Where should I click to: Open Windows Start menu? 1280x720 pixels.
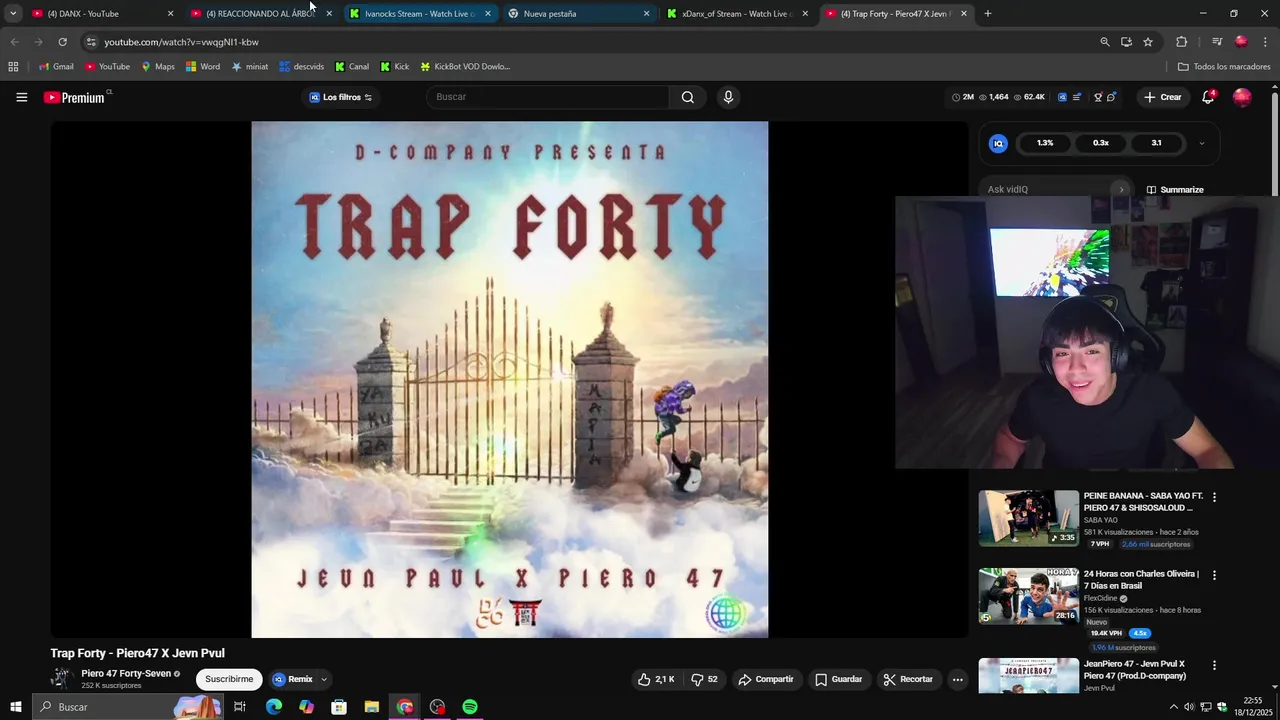click(x=15, y=707)
